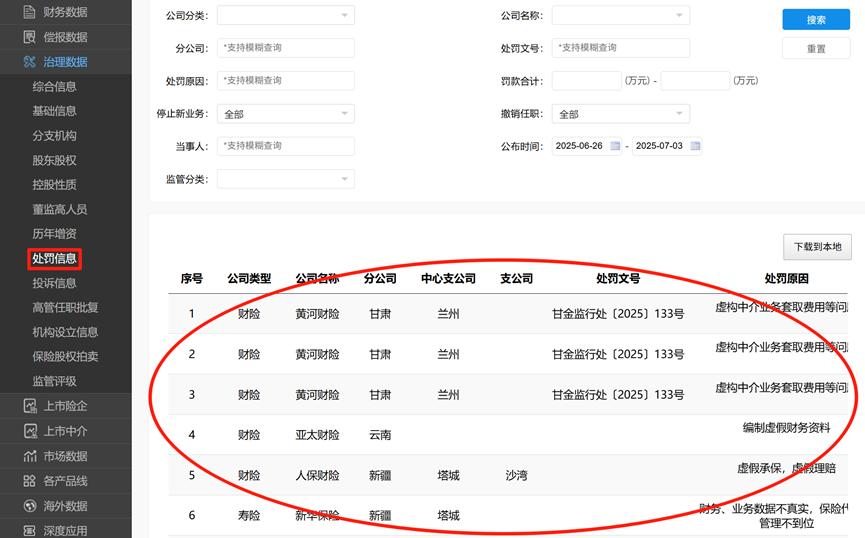Click the 偿报数据 sidebar icon
This screenshot has height=538, width=865.
point(29,37)
